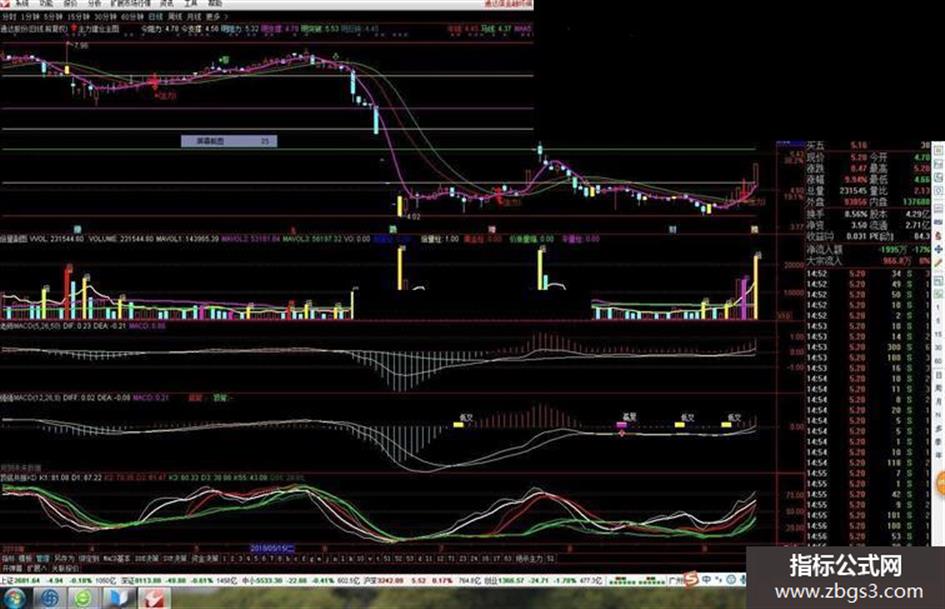The image size is (945, 609).
Task: Click the 创业 index value in status bar
Action: (509, 581)
